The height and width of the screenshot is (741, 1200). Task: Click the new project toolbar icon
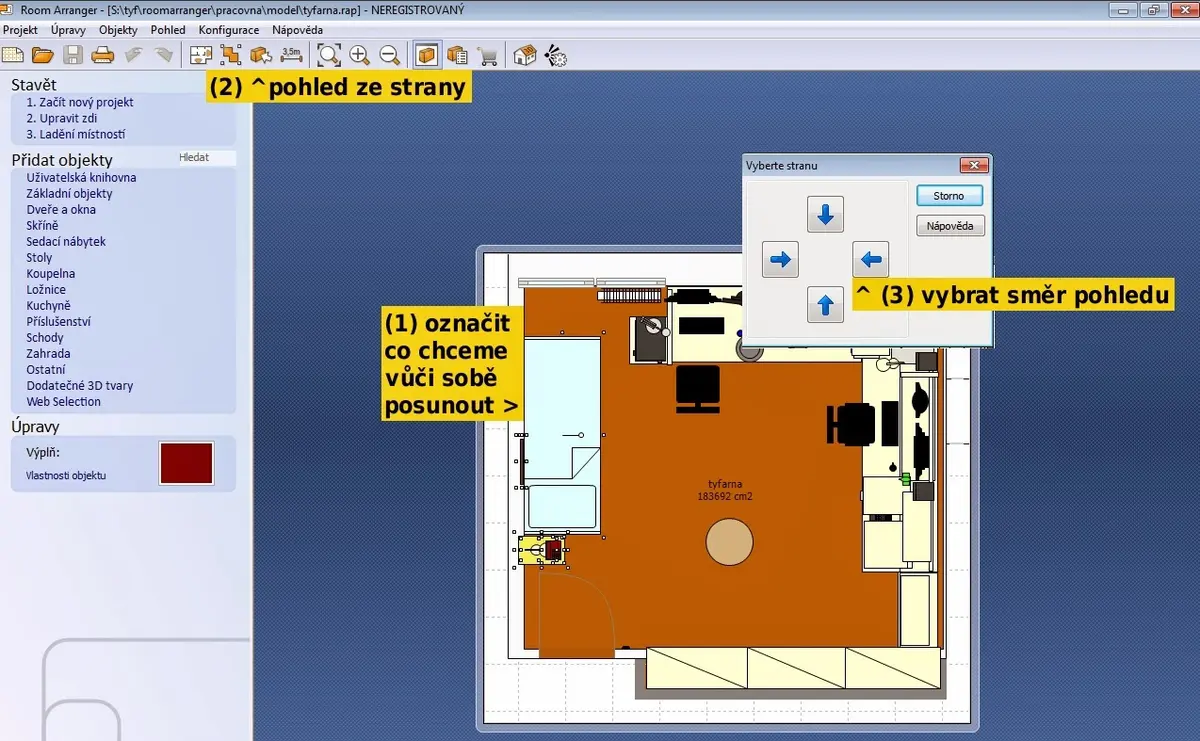13,55
